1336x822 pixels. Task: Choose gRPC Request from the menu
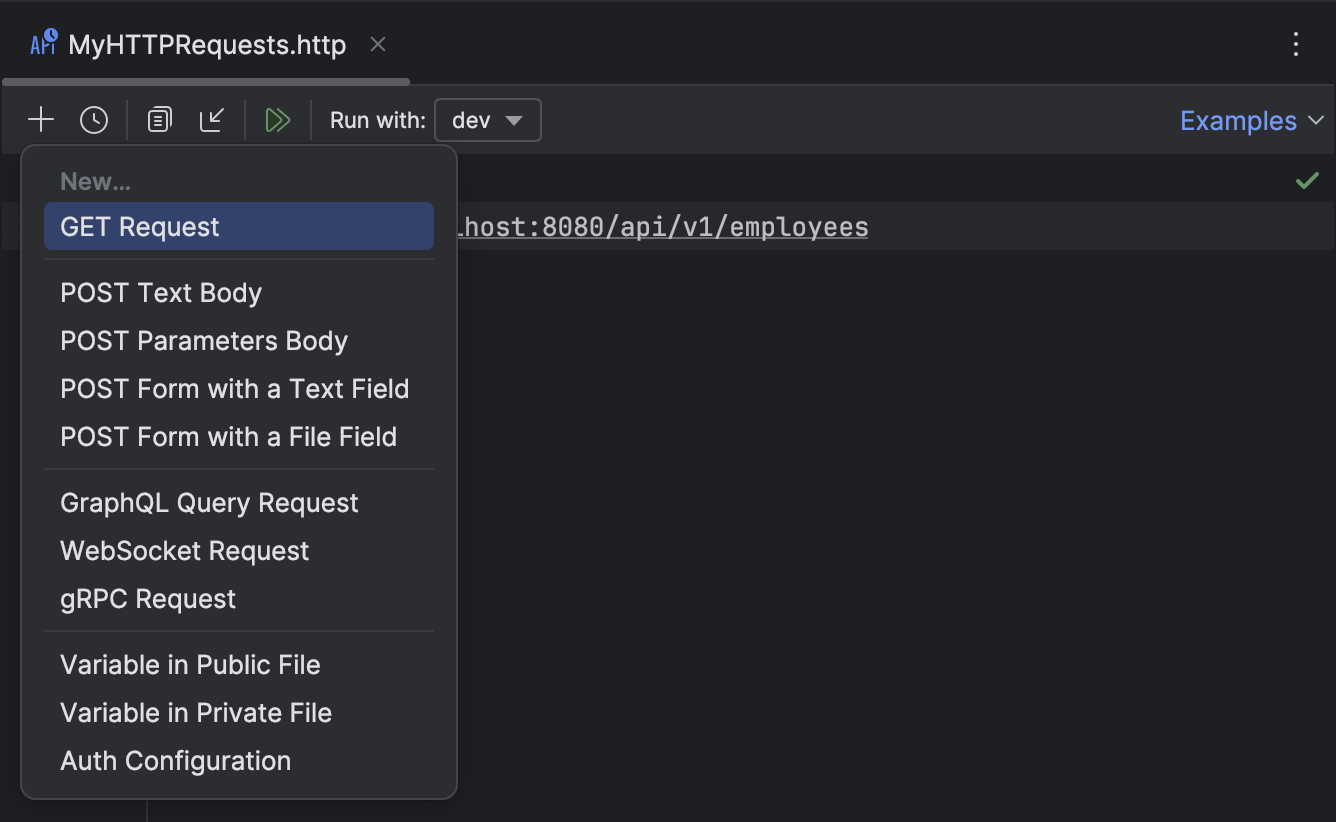[147, 598]
